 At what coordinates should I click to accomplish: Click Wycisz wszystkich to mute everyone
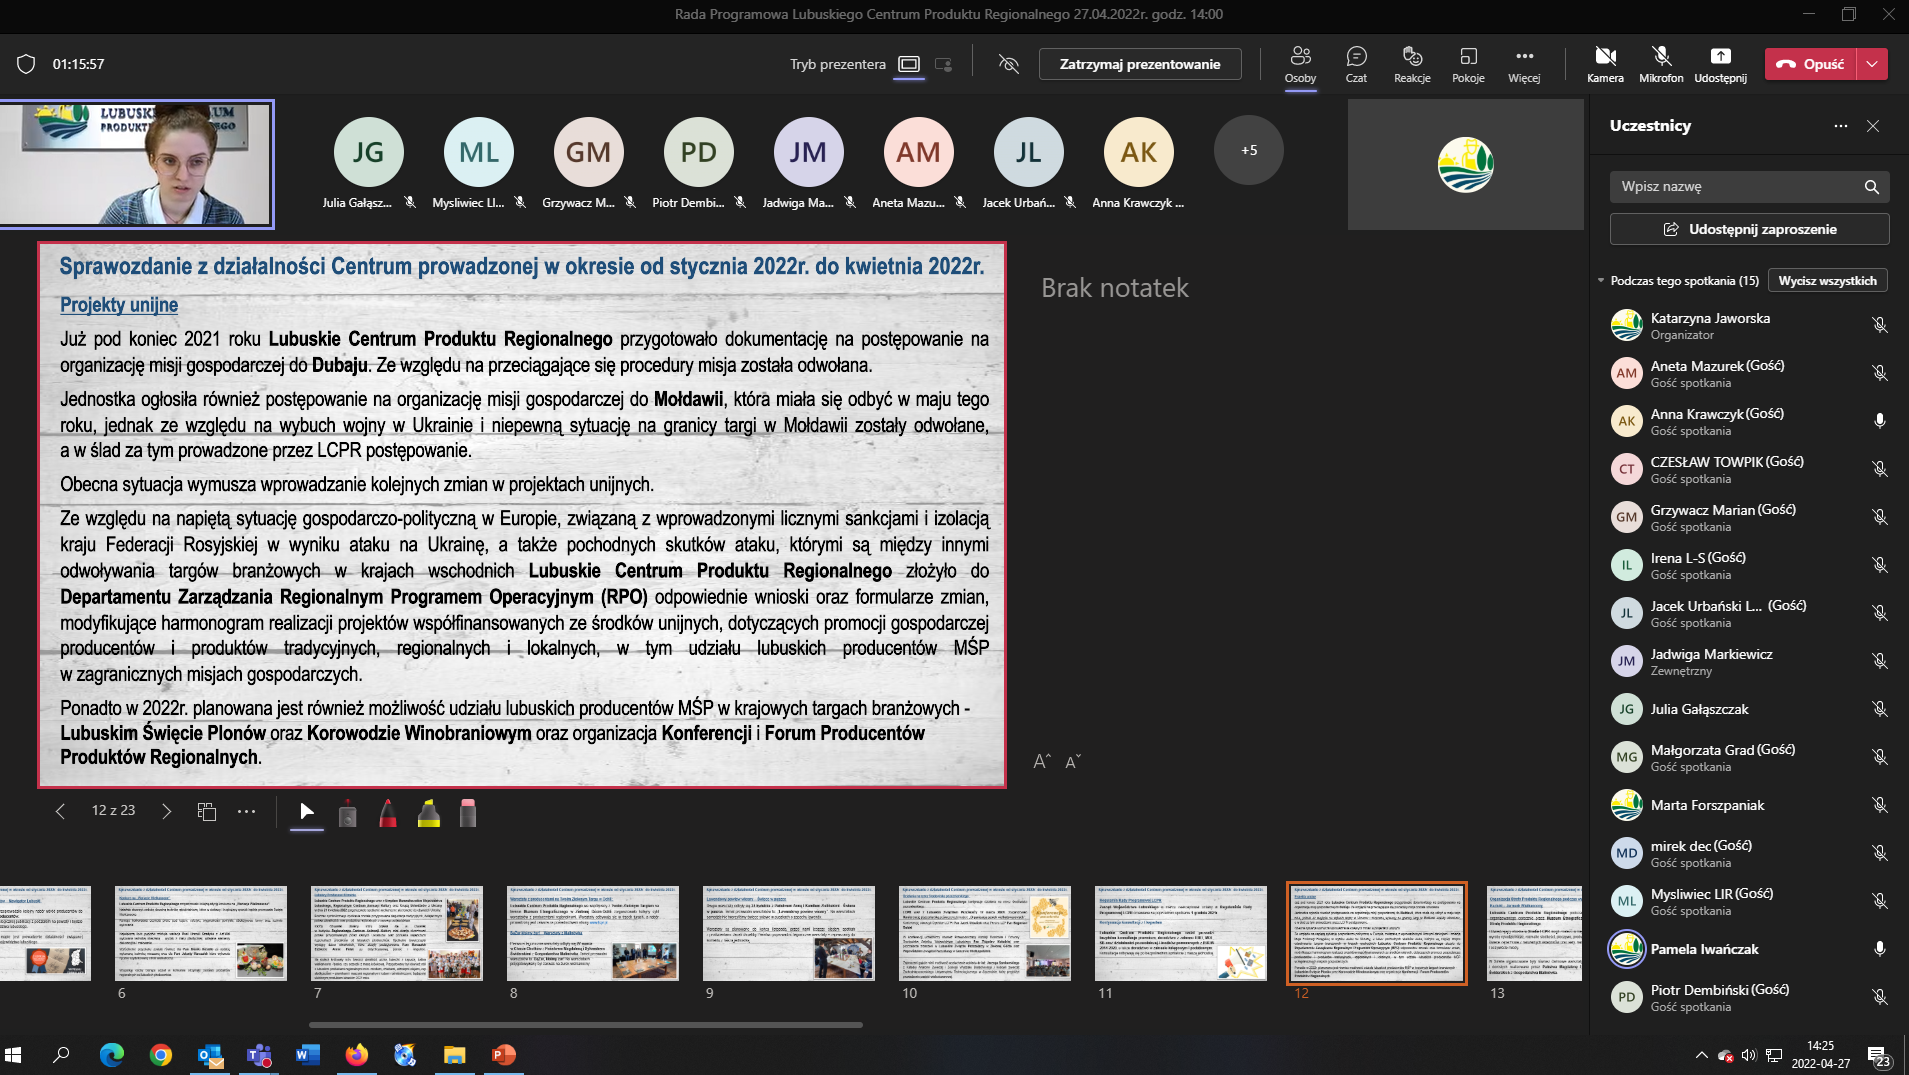(x=1827, y=281)
